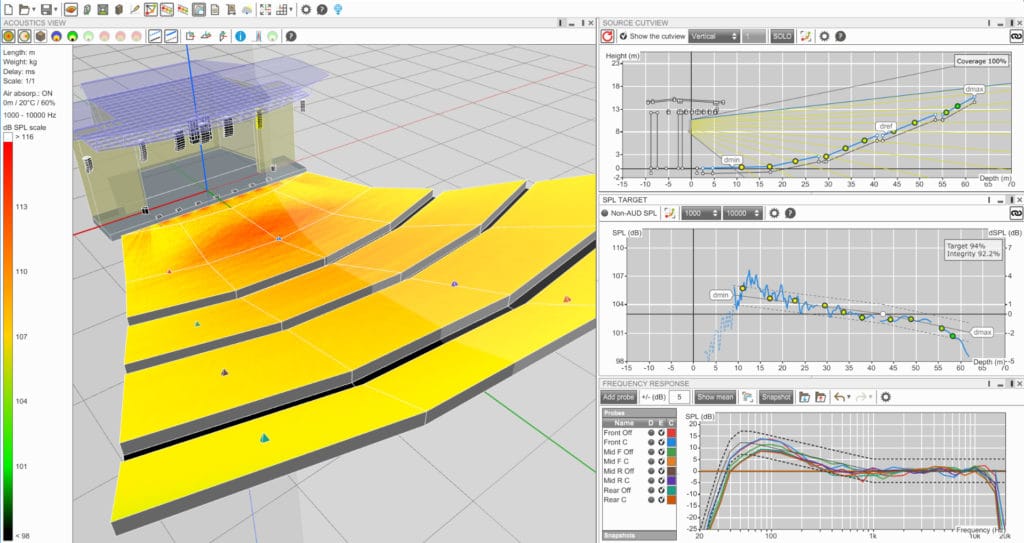Click the +/- (dB) value input field

(x=680, y=397)
